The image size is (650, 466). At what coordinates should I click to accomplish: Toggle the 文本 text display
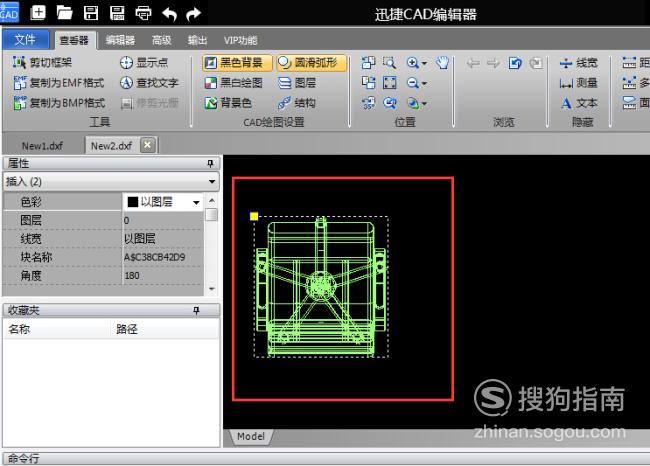tap(579, 103)
